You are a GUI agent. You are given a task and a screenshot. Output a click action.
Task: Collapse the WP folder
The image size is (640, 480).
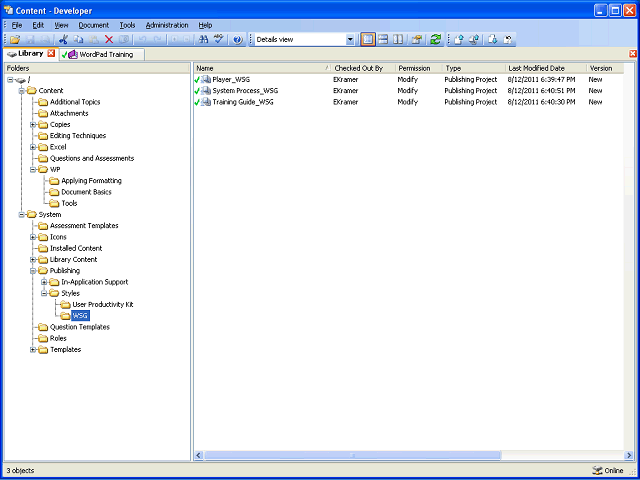pos(33,169)
